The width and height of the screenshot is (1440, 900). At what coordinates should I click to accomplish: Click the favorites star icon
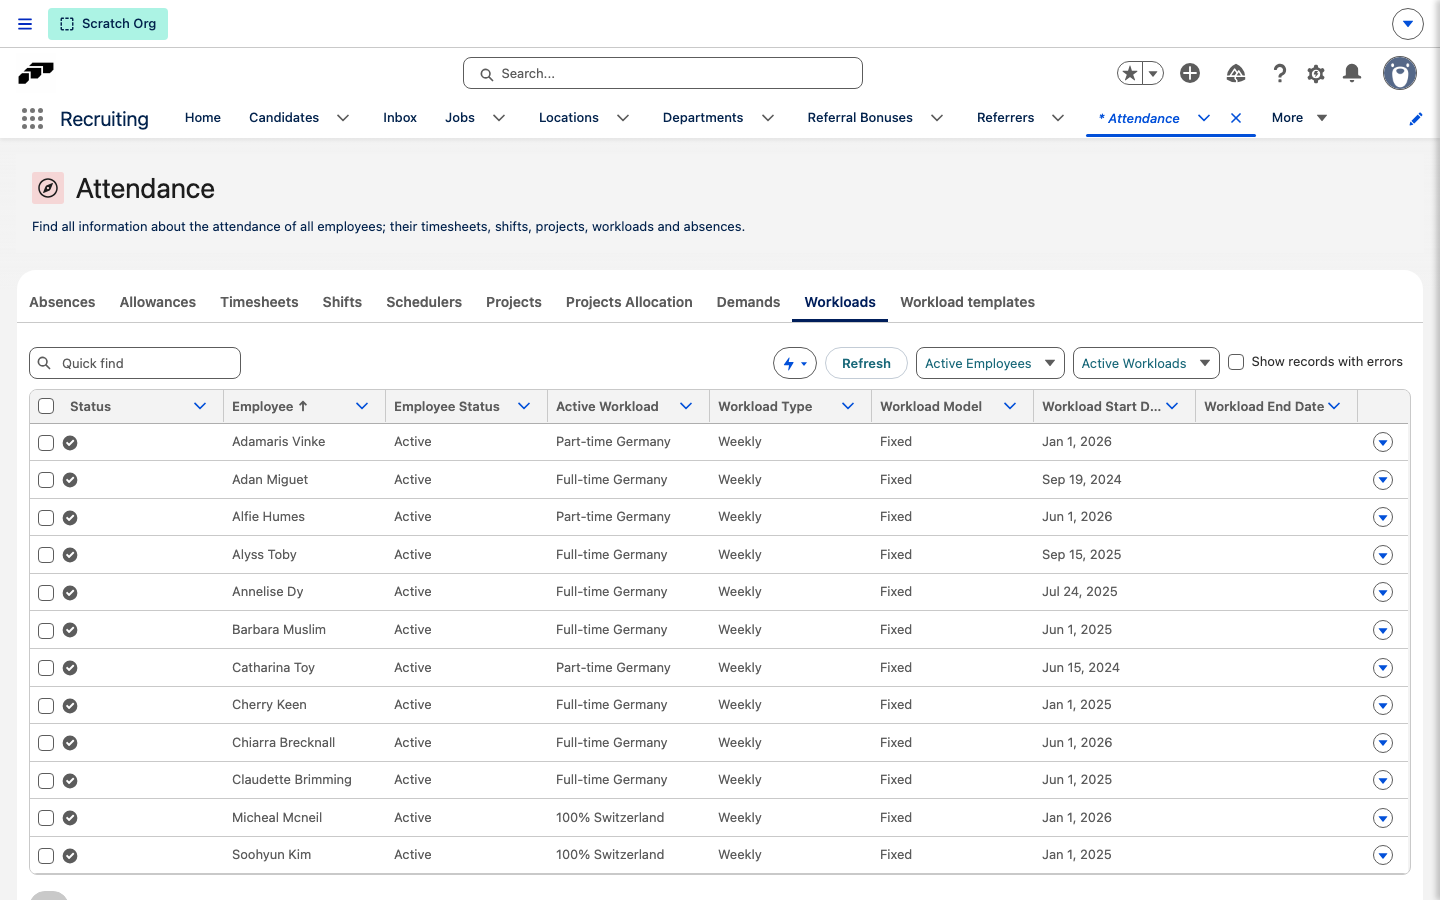[x=1130, y=73]
